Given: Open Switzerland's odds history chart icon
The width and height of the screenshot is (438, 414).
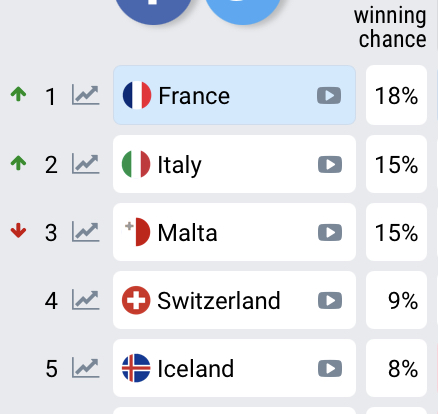Looking at the screenshot, I should coord(86,300).
